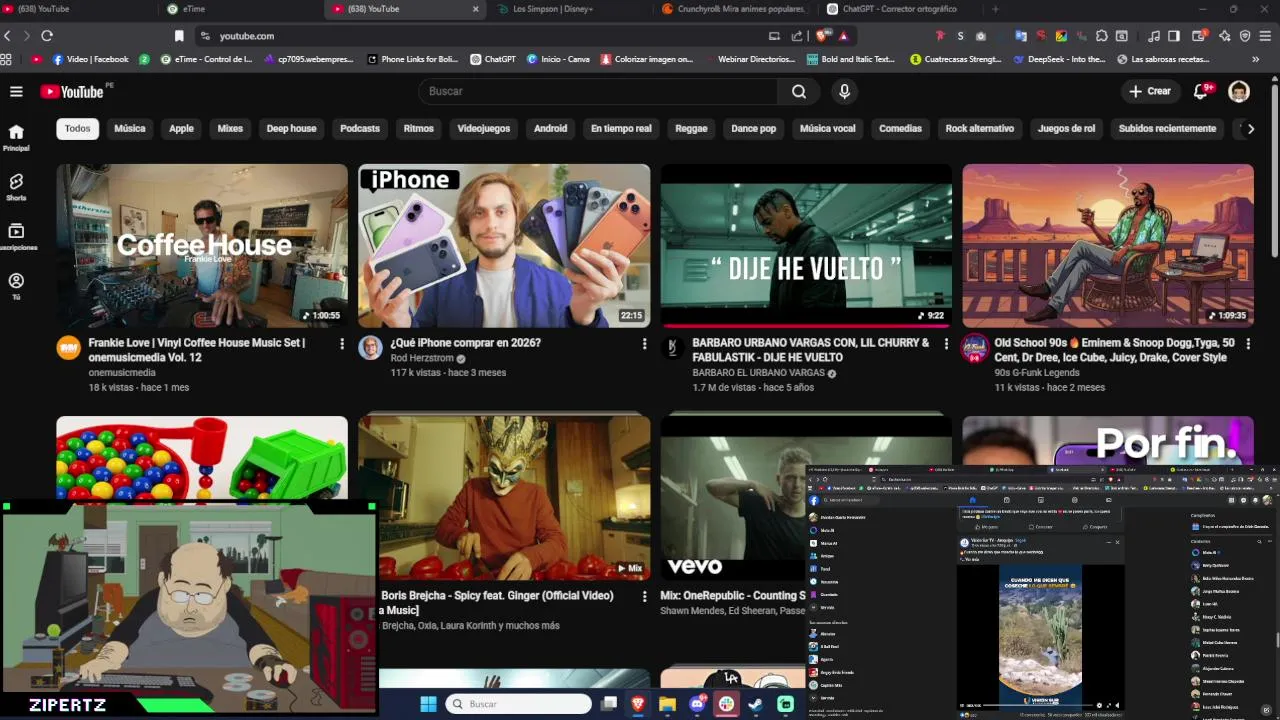Open the Leo AI sparkle icon
Screen dimensions: 1280x720
(1224, 36)
